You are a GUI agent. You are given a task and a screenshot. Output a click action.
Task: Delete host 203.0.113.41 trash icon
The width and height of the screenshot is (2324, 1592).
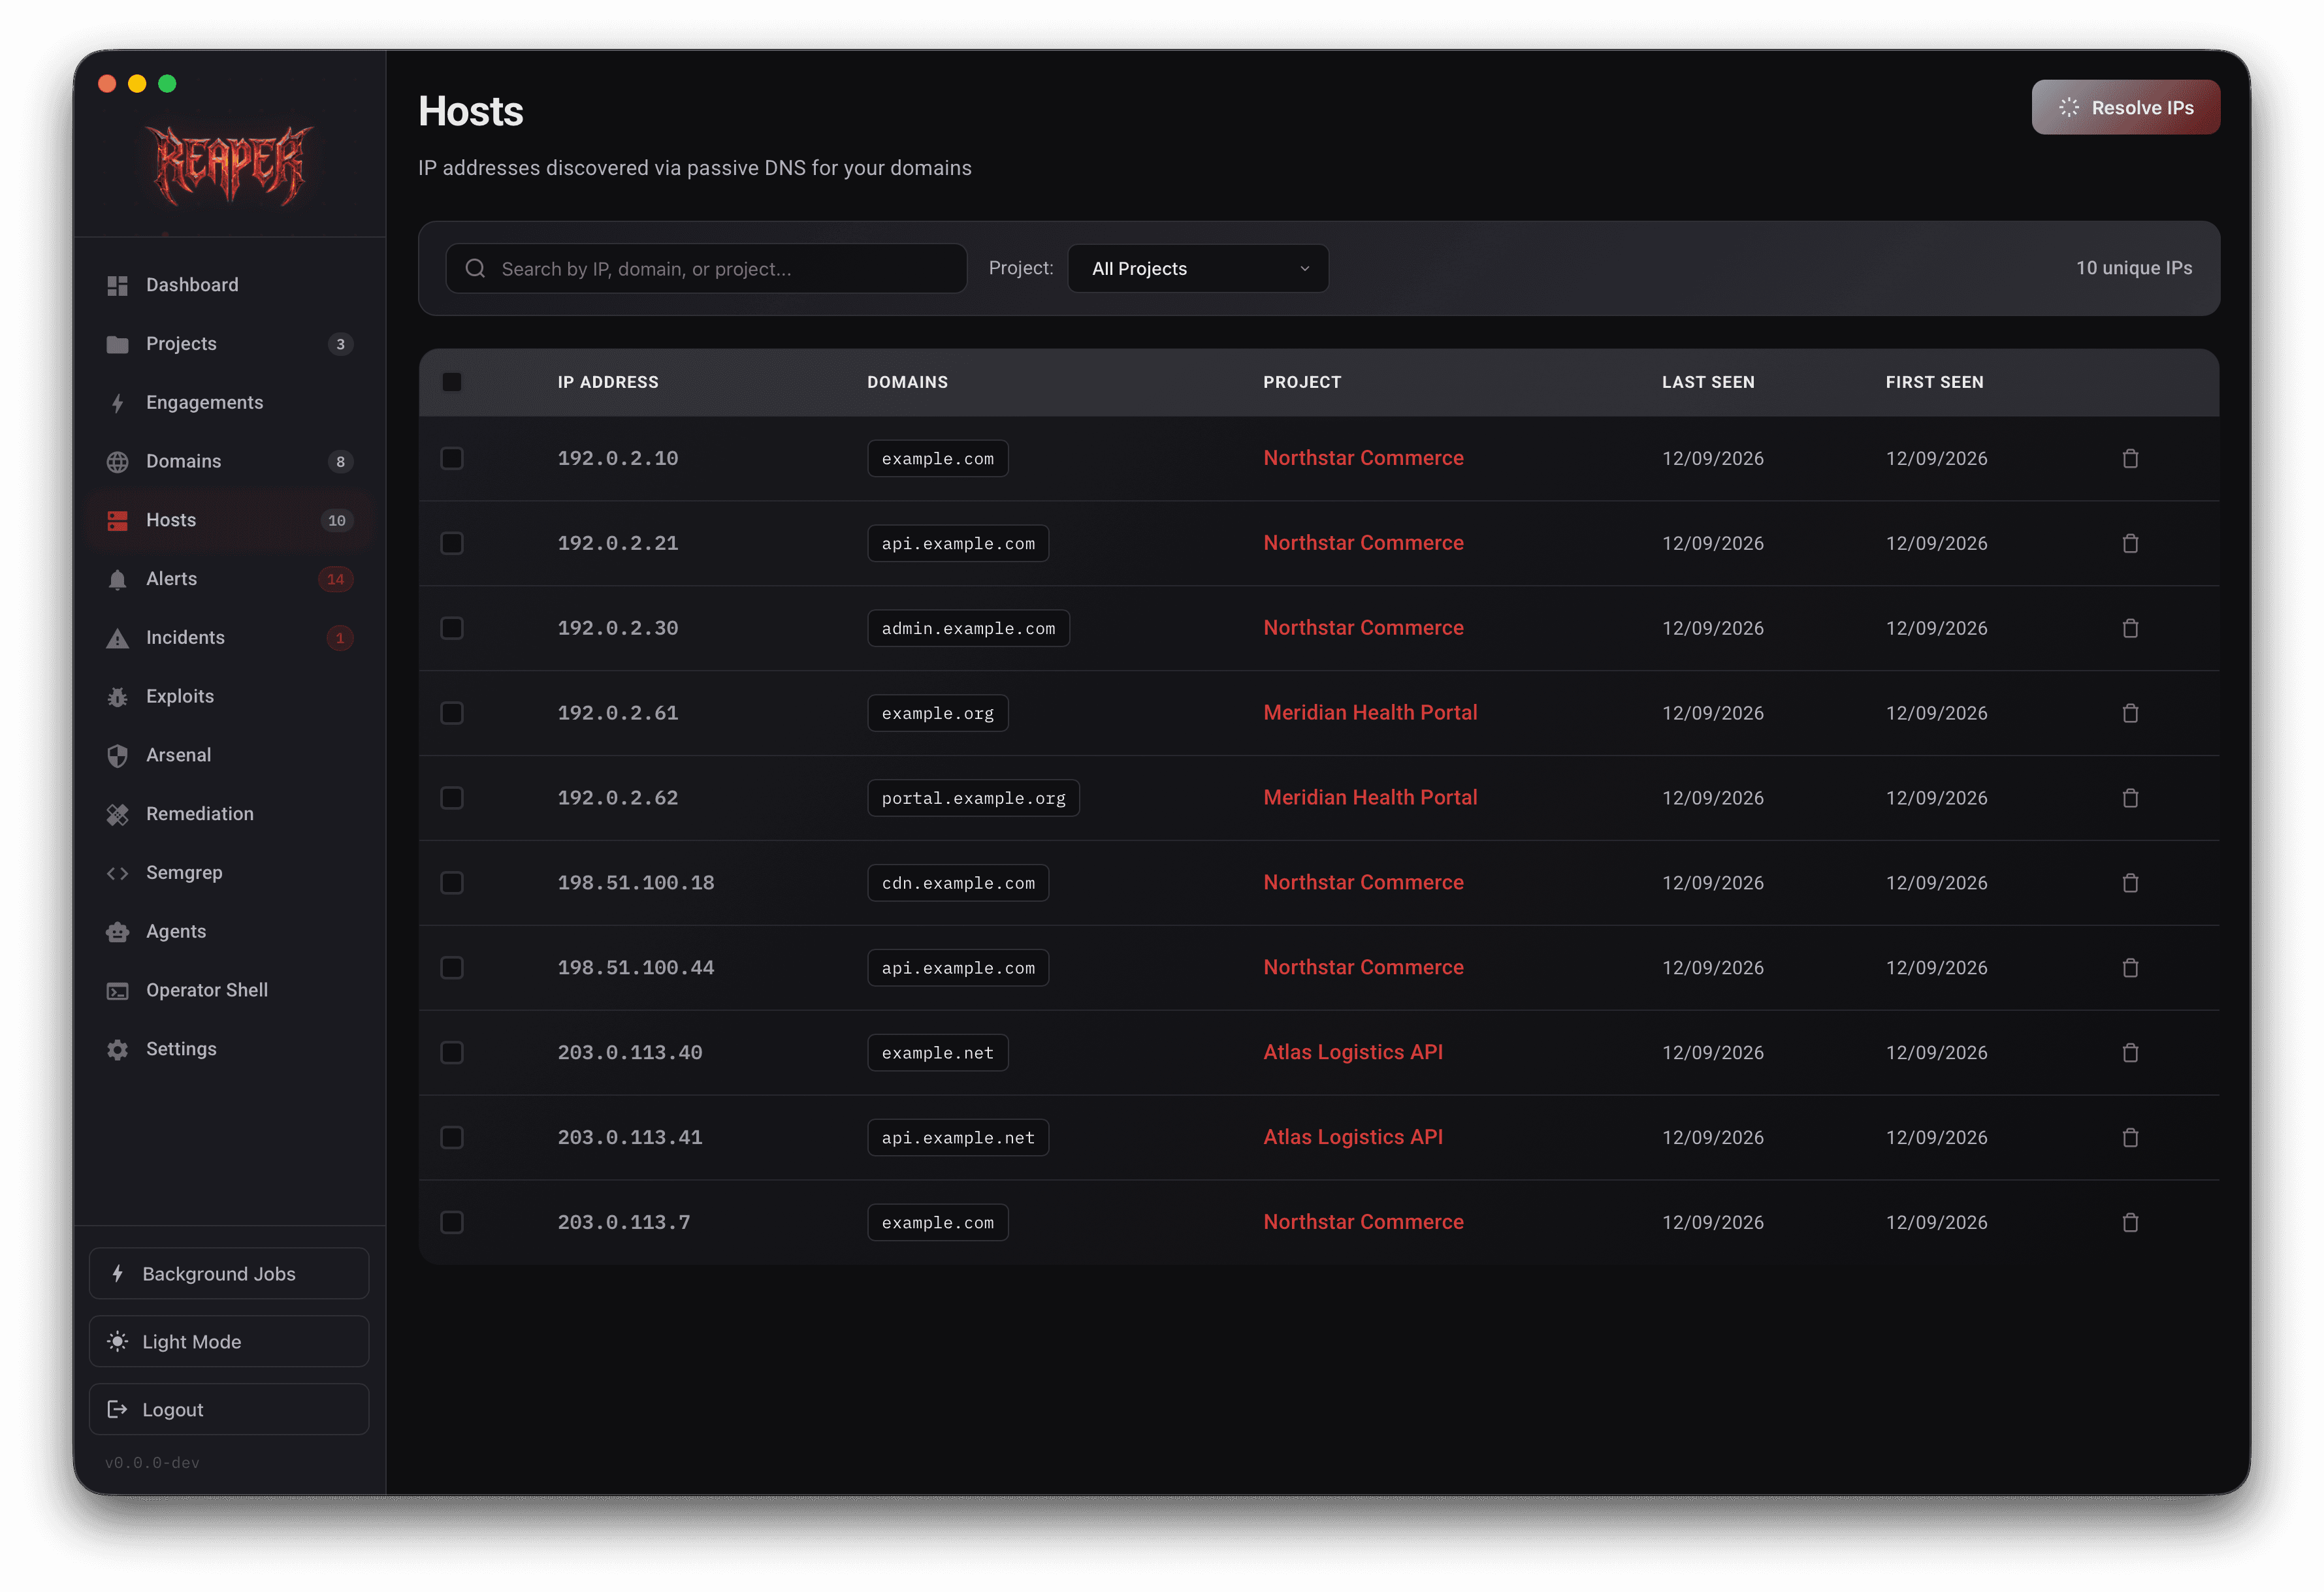pyautogui.click(x=2130, y=1138)
